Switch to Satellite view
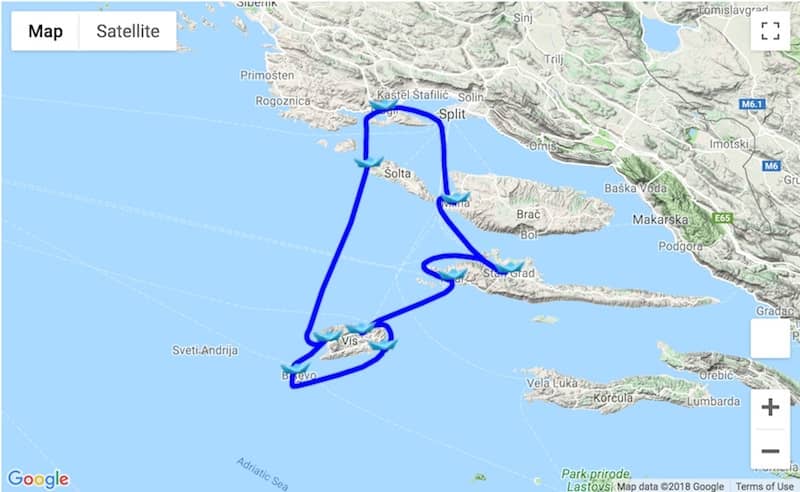Screen dimensions: 800x492 click(128, 31)
